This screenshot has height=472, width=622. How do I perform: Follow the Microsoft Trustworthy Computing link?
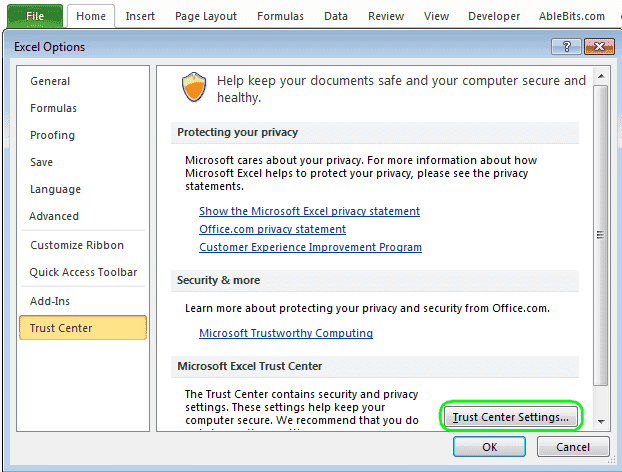pyautogui.click(x=286, y=333)
